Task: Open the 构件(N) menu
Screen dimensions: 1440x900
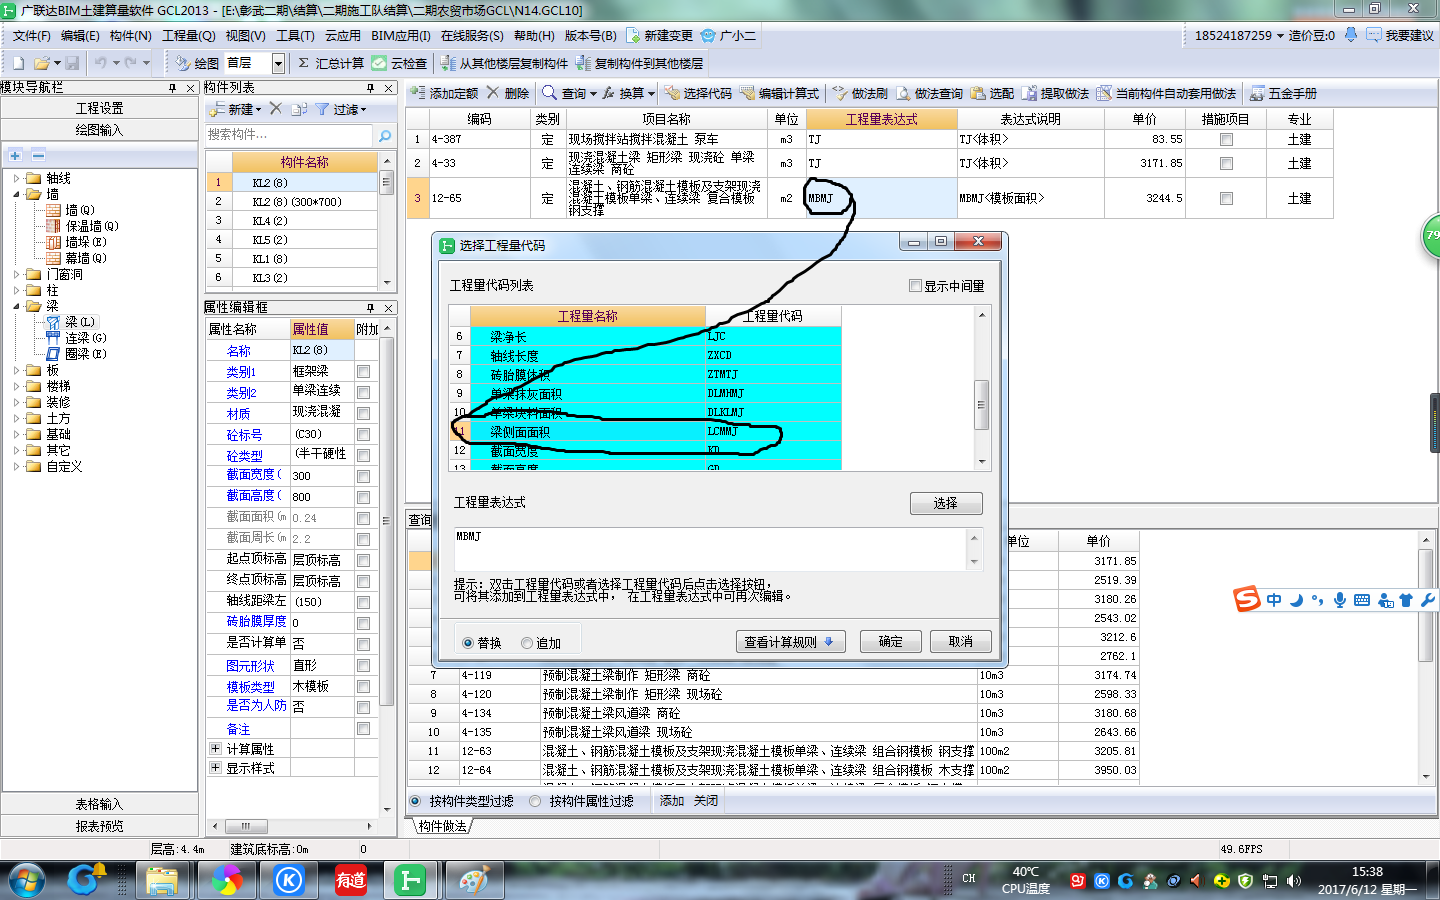Action: pos(131,35)
